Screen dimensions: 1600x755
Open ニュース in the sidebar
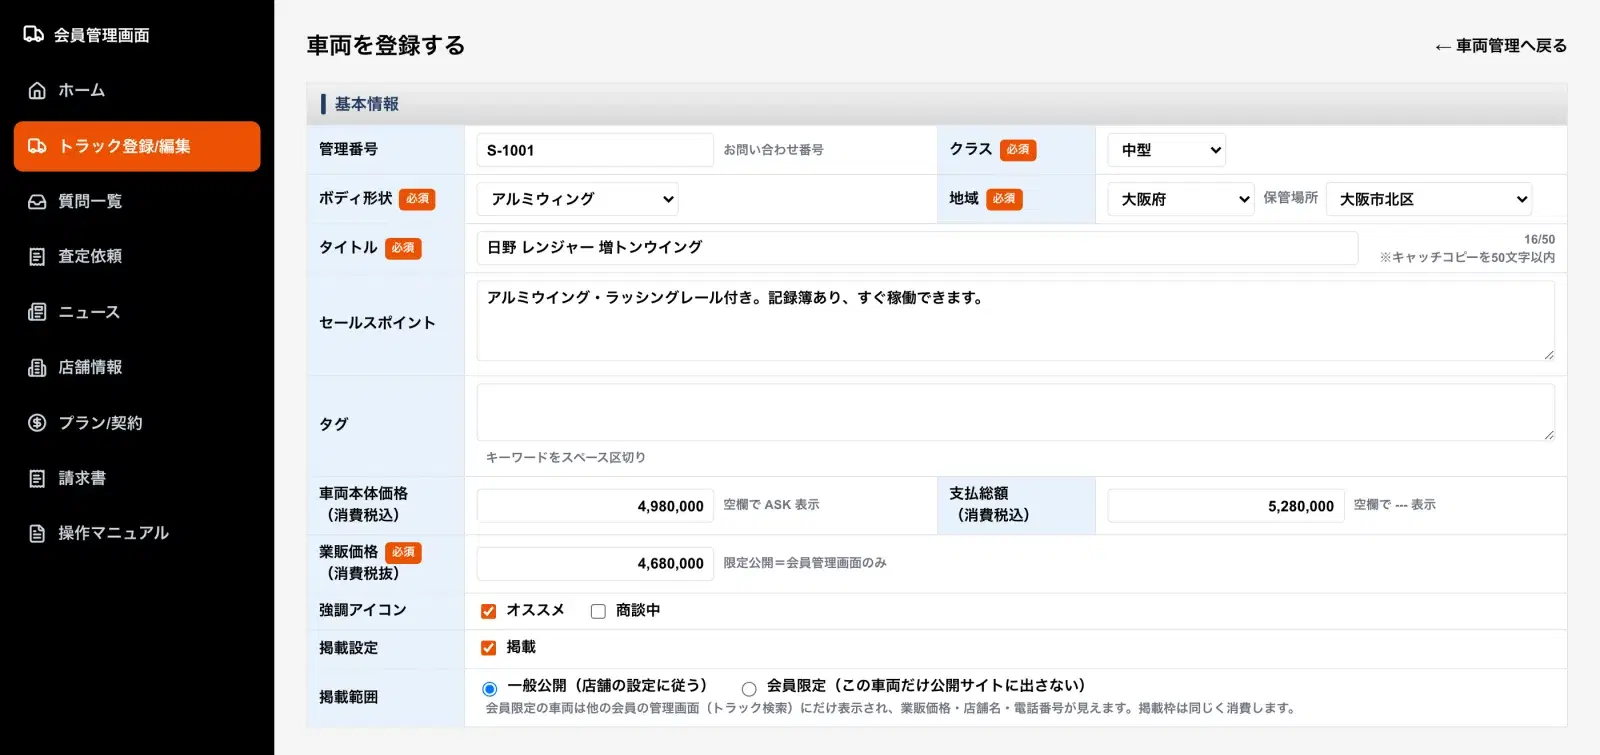tap(137, 312)
